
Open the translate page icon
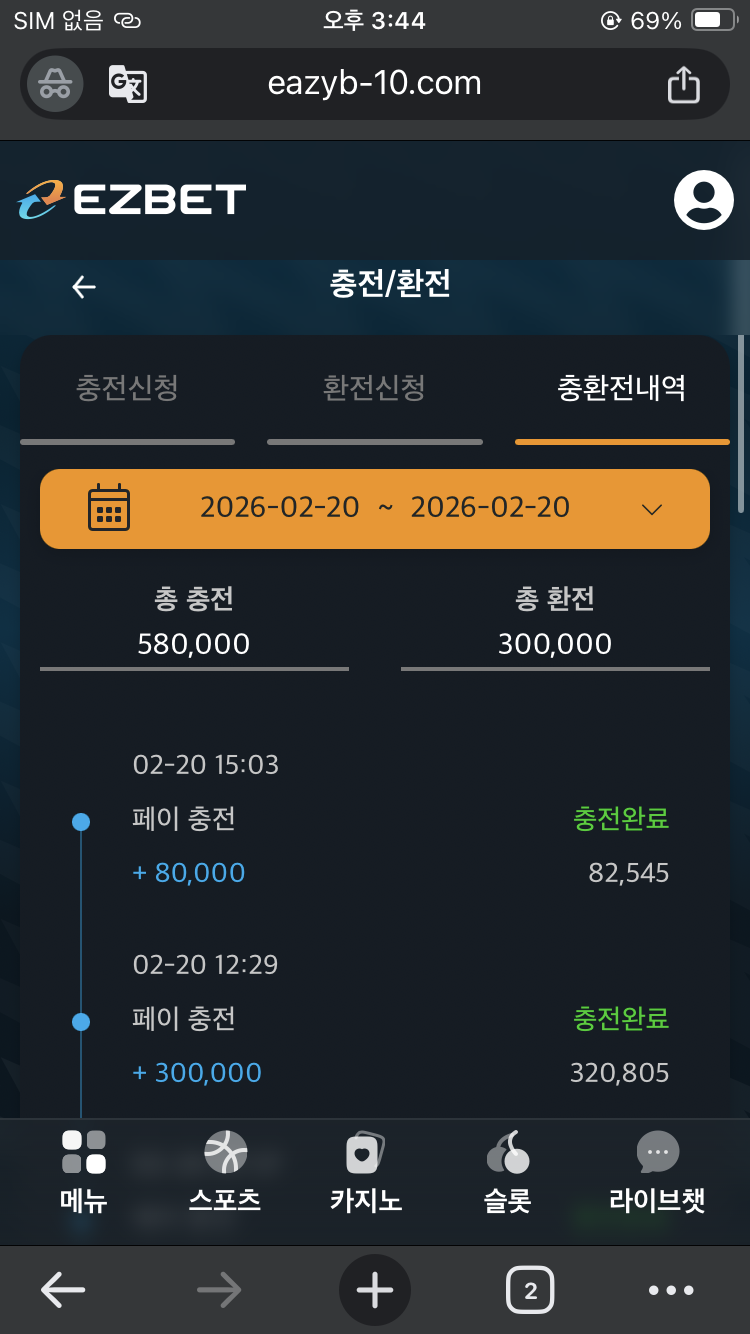click(128, 84)
